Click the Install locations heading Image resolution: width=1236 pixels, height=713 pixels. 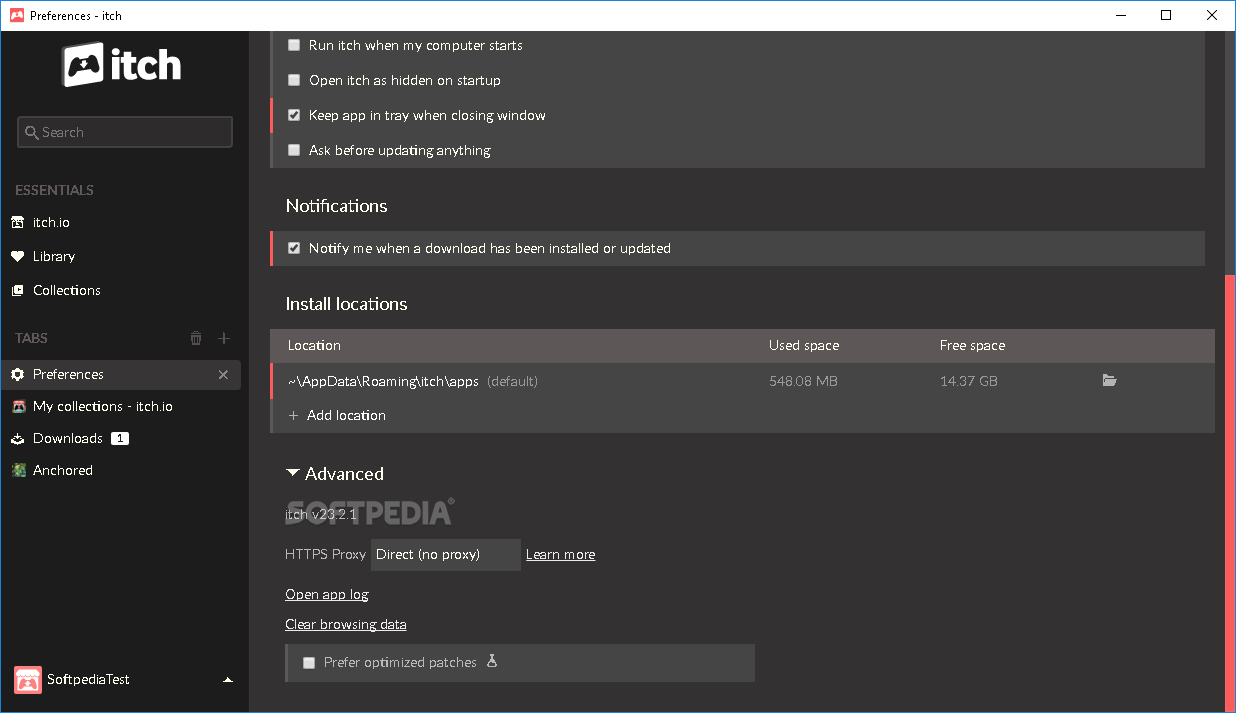click(346, 304)
